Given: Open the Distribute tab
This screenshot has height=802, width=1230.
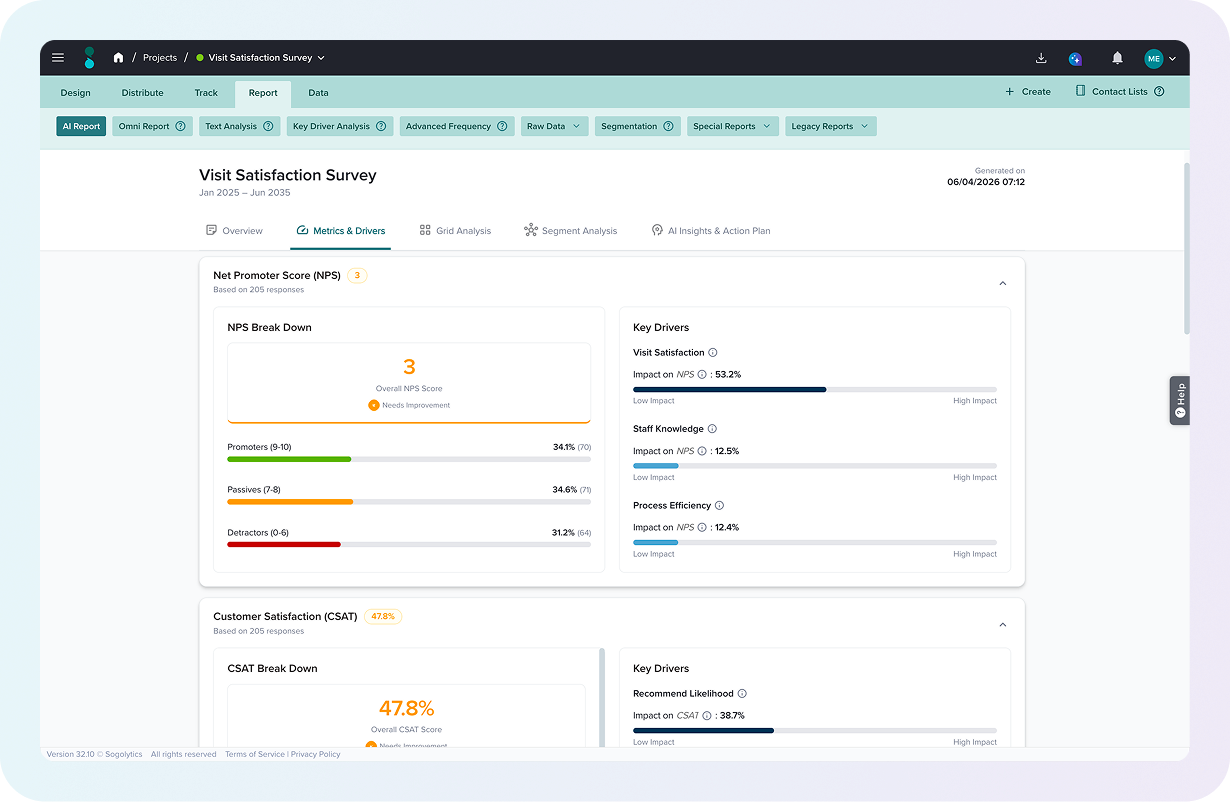Looking at the screenshot, I should click(x=143, y=93).
